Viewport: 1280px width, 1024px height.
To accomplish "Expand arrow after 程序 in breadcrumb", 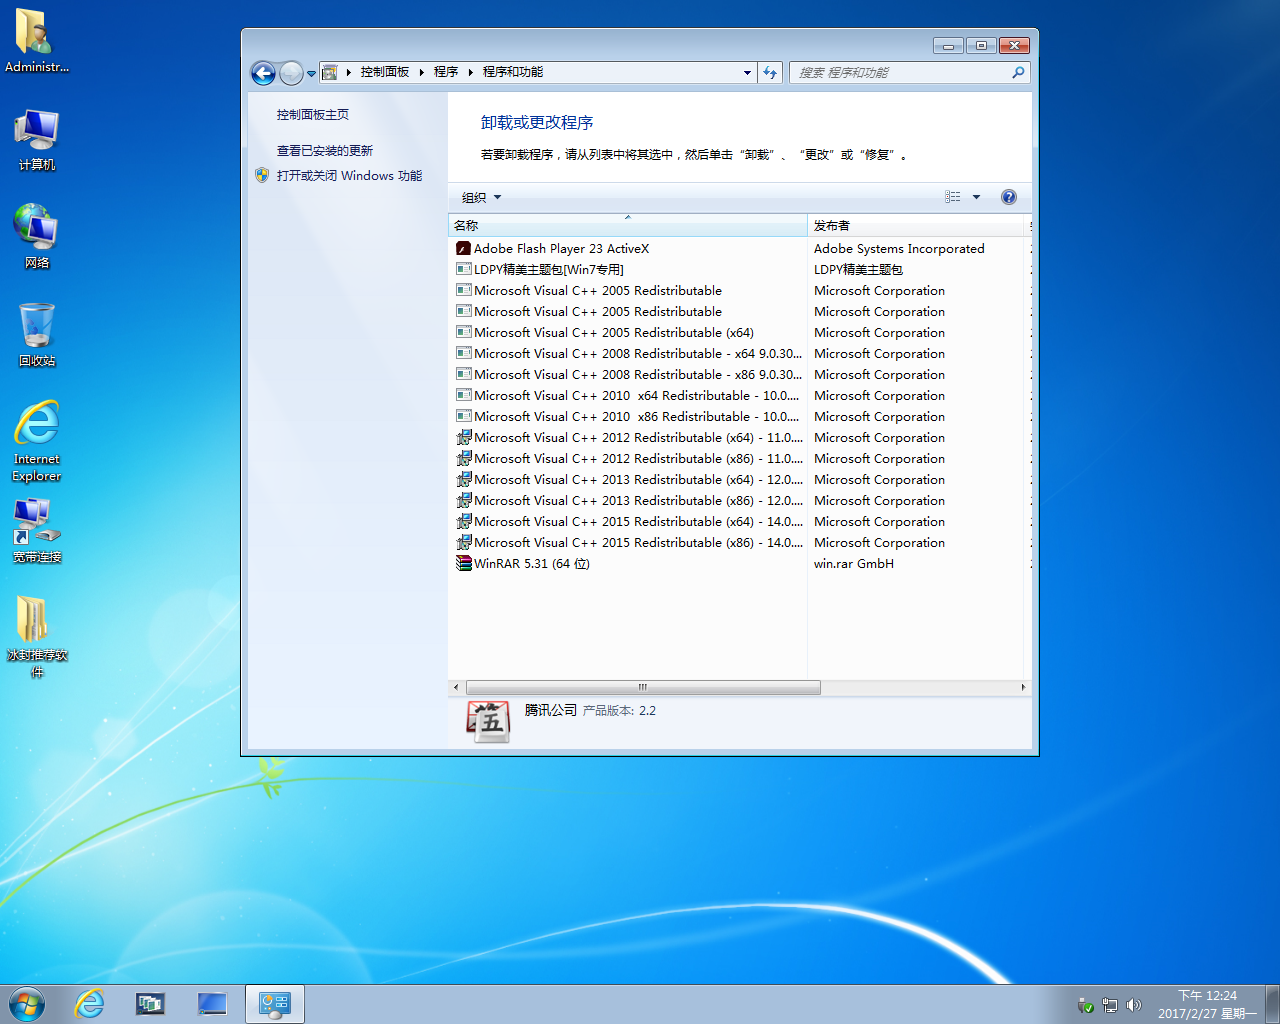I will click(470, 72).
